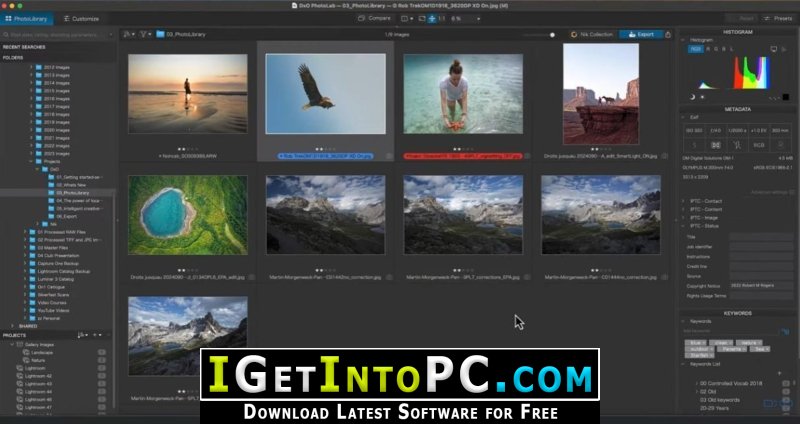800x424 pixels.
Task: Collapse the Projects folder
Action: click(x=31, y=161)
